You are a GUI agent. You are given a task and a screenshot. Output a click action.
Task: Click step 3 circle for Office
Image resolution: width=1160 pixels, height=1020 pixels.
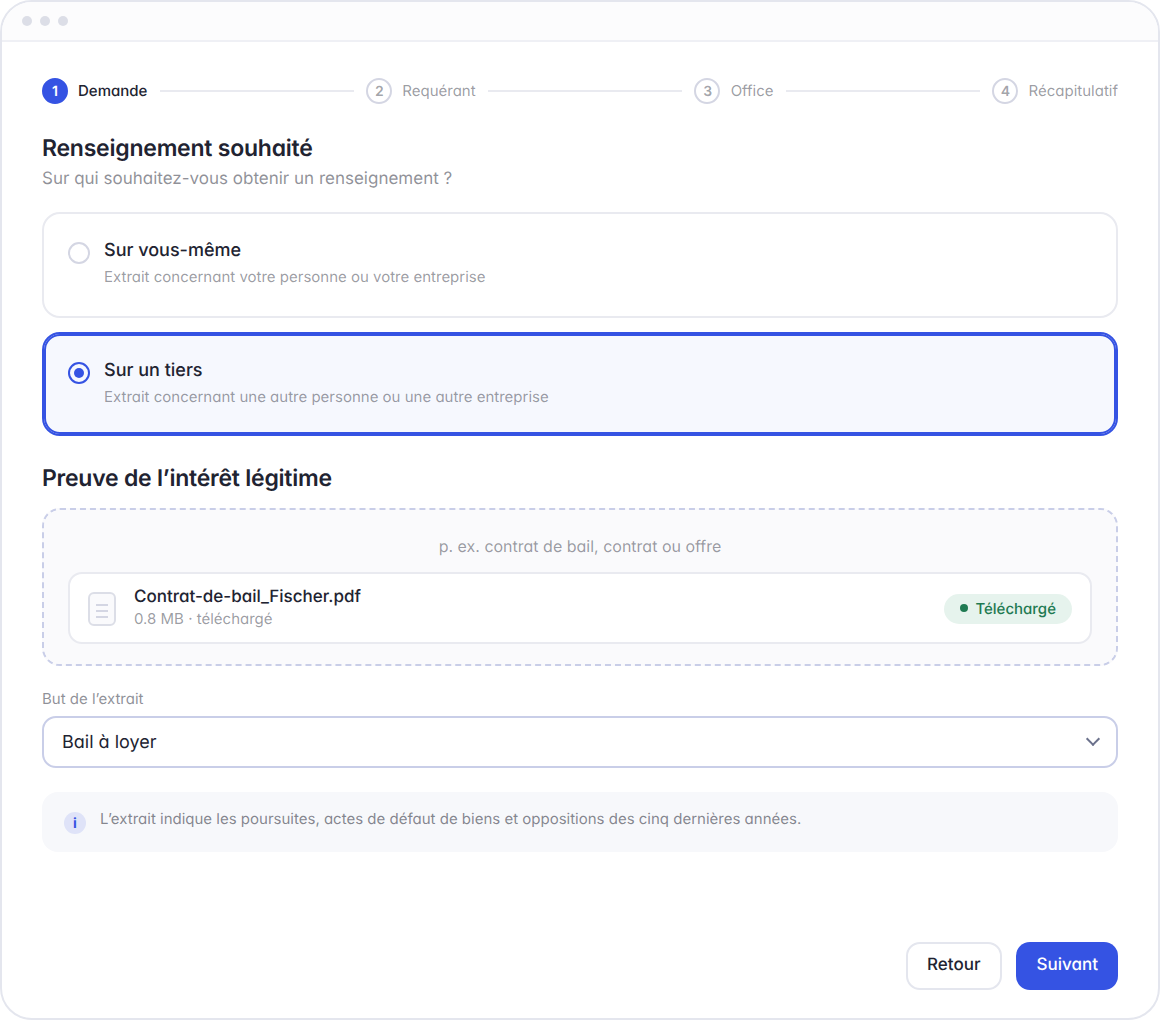pos(707,91)
